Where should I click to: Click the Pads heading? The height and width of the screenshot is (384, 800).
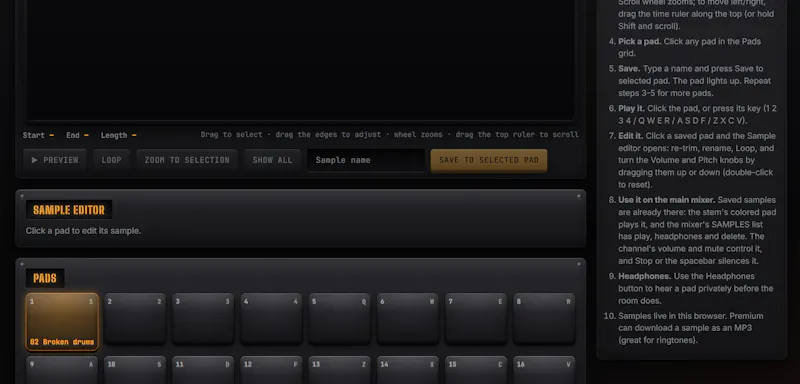tap(45, 278)
